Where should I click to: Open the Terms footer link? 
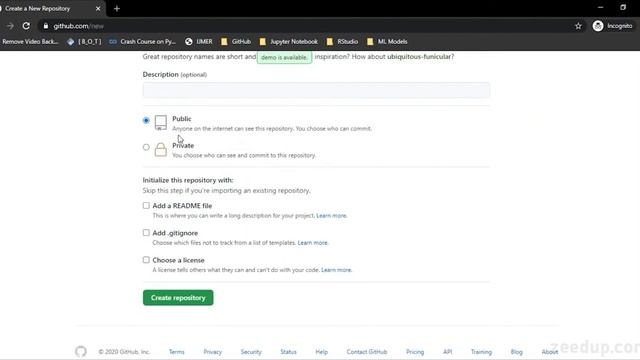[177, 352]
